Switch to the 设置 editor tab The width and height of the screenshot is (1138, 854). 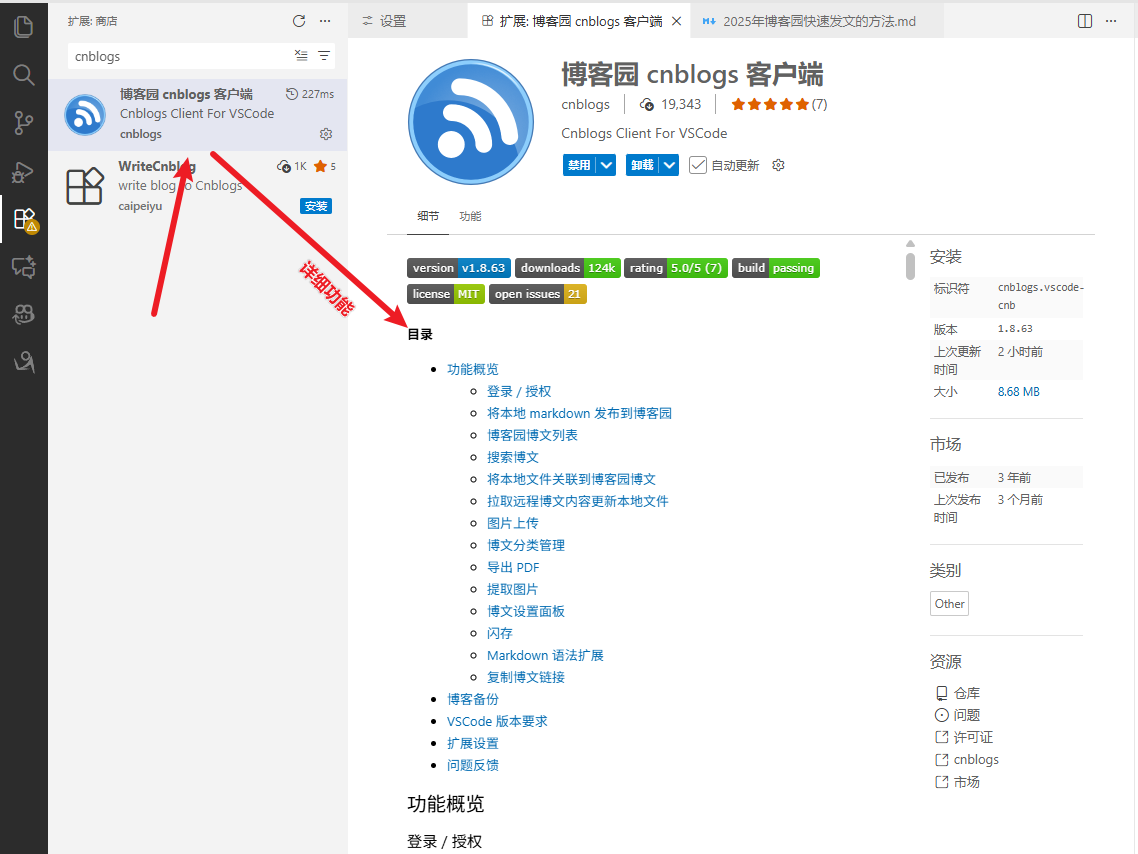385,21
